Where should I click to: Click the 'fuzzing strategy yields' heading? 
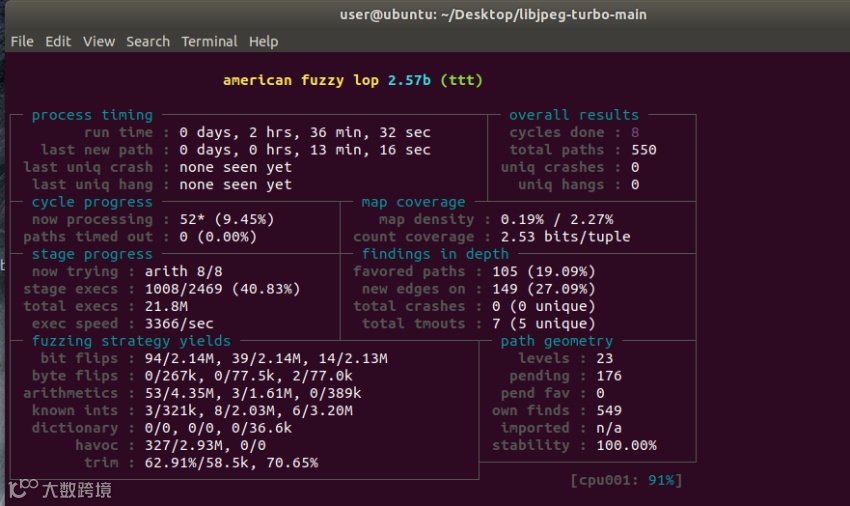(x=131, y=341)
